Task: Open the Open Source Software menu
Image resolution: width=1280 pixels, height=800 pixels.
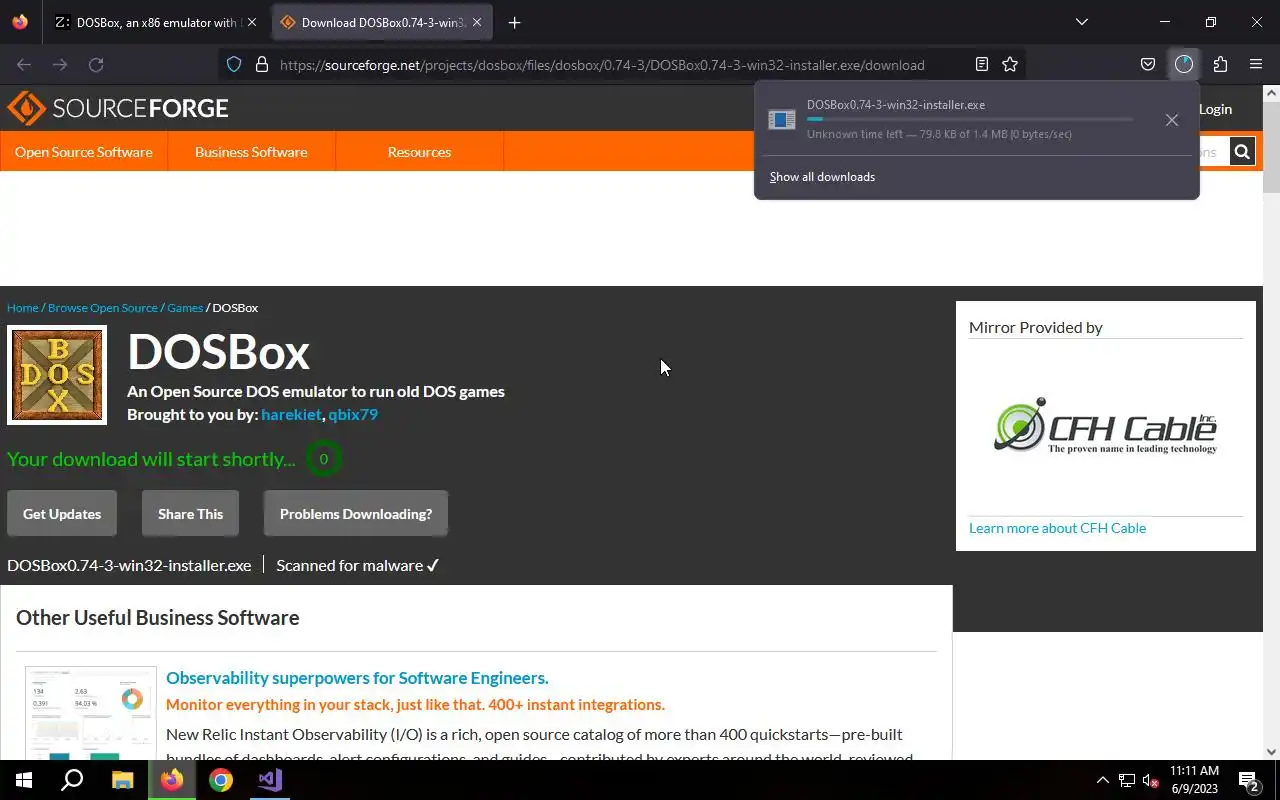Action: [x=84, y=152]
